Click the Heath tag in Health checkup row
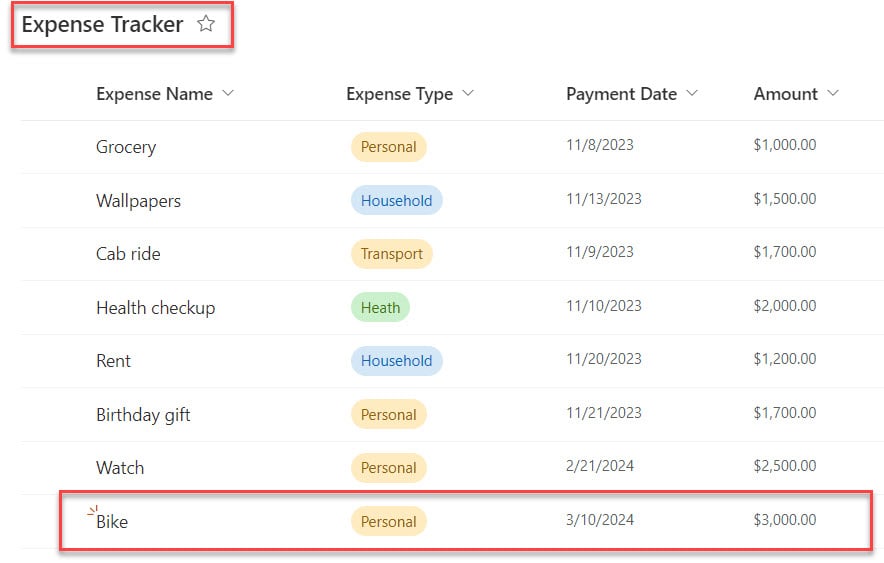Image resolution: width=884 pixels, height=563 pixels. 381,308
